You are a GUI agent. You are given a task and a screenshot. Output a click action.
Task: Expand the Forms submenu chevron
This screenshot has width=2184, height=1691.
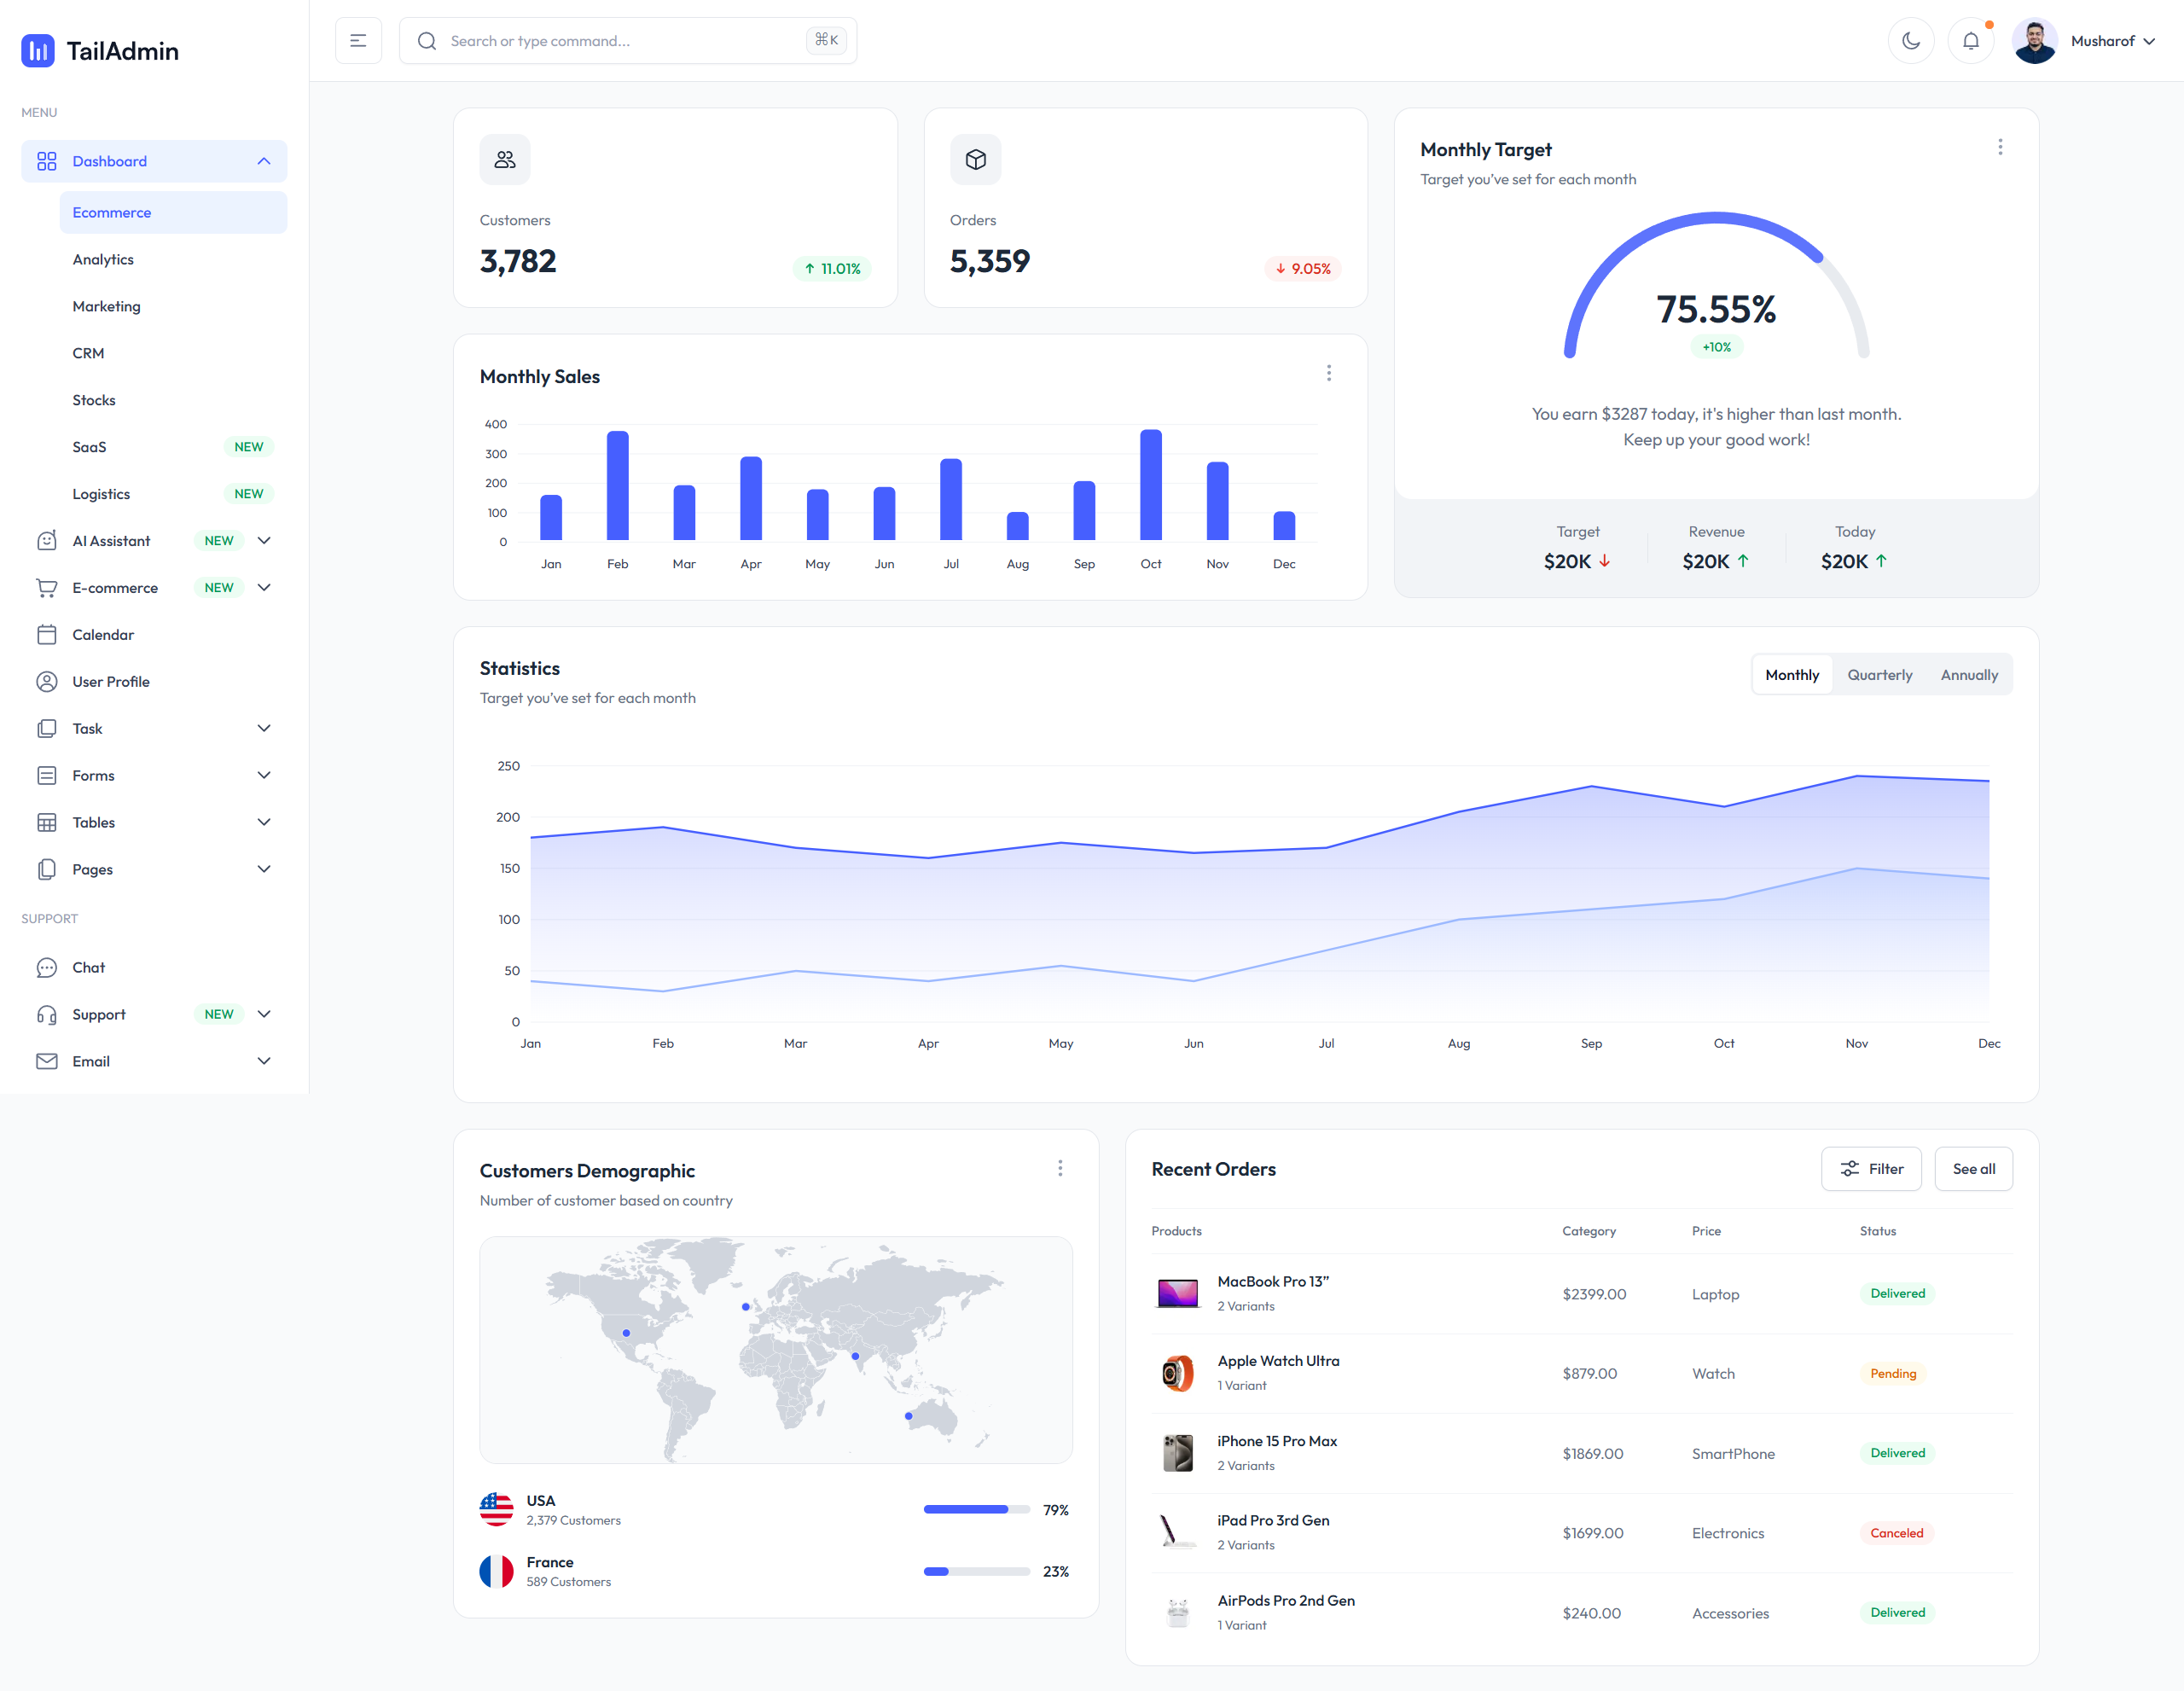coord(264,776)
